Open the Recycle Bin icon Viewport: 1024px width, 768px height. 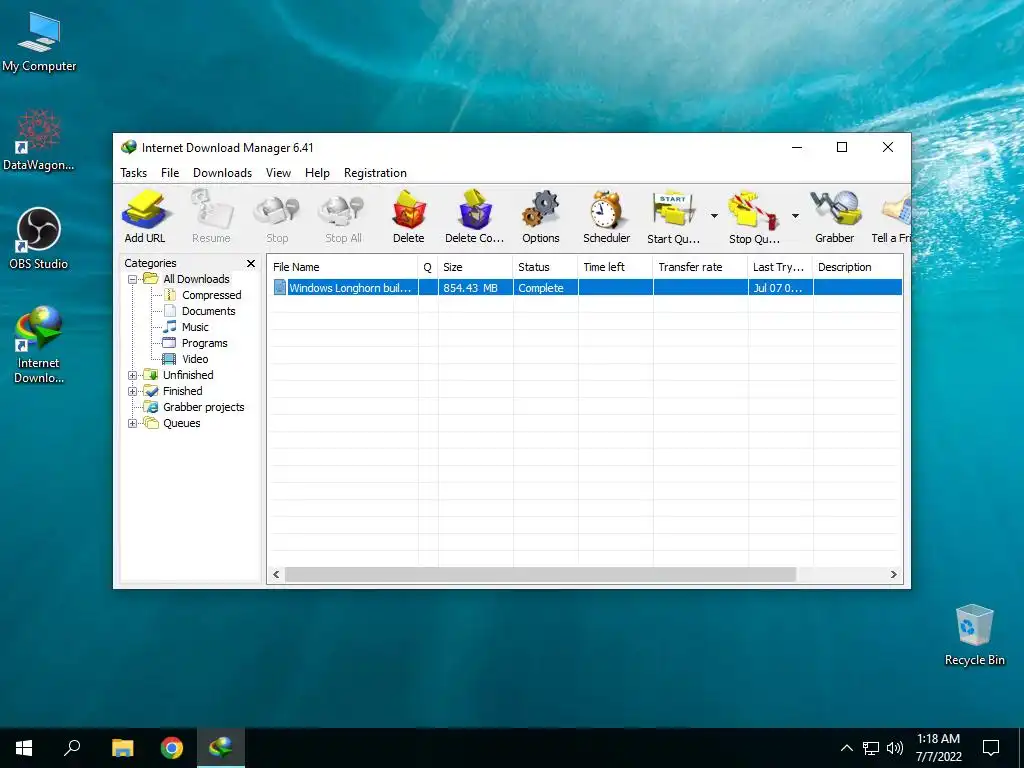[974, 635]
